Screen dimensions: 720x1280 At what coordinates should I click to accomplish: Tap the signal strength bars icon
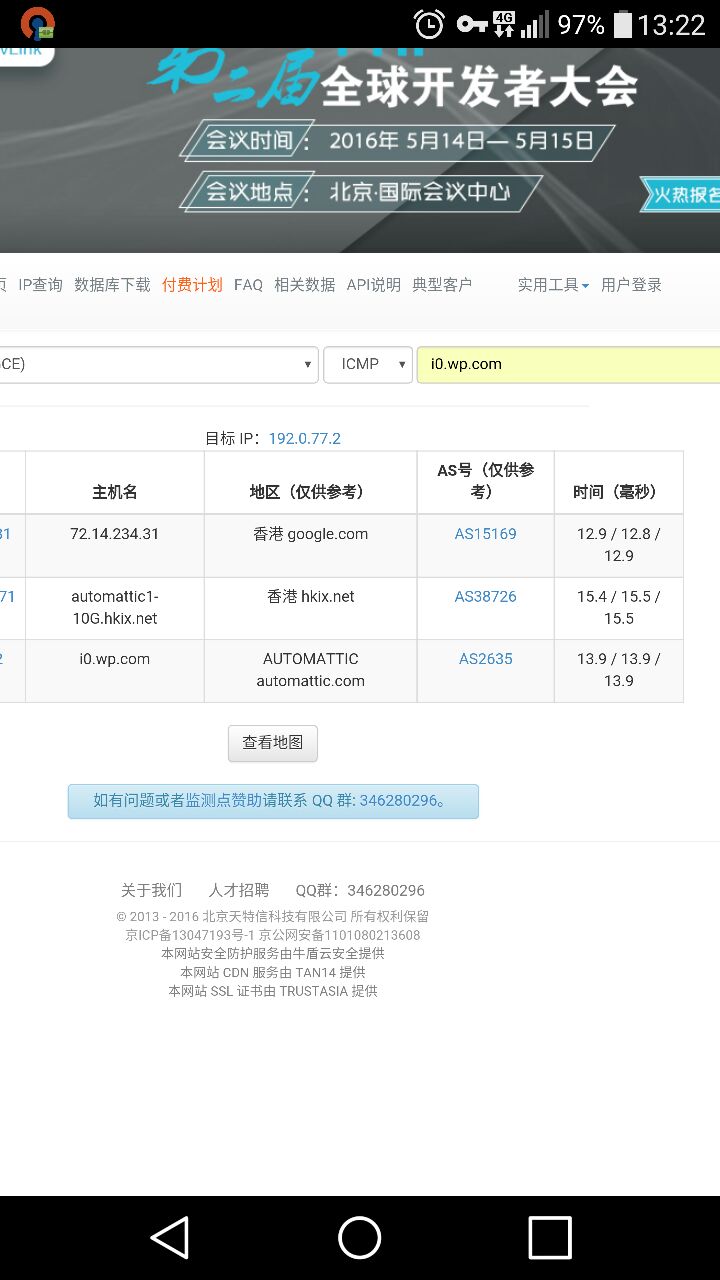point(535,24)
